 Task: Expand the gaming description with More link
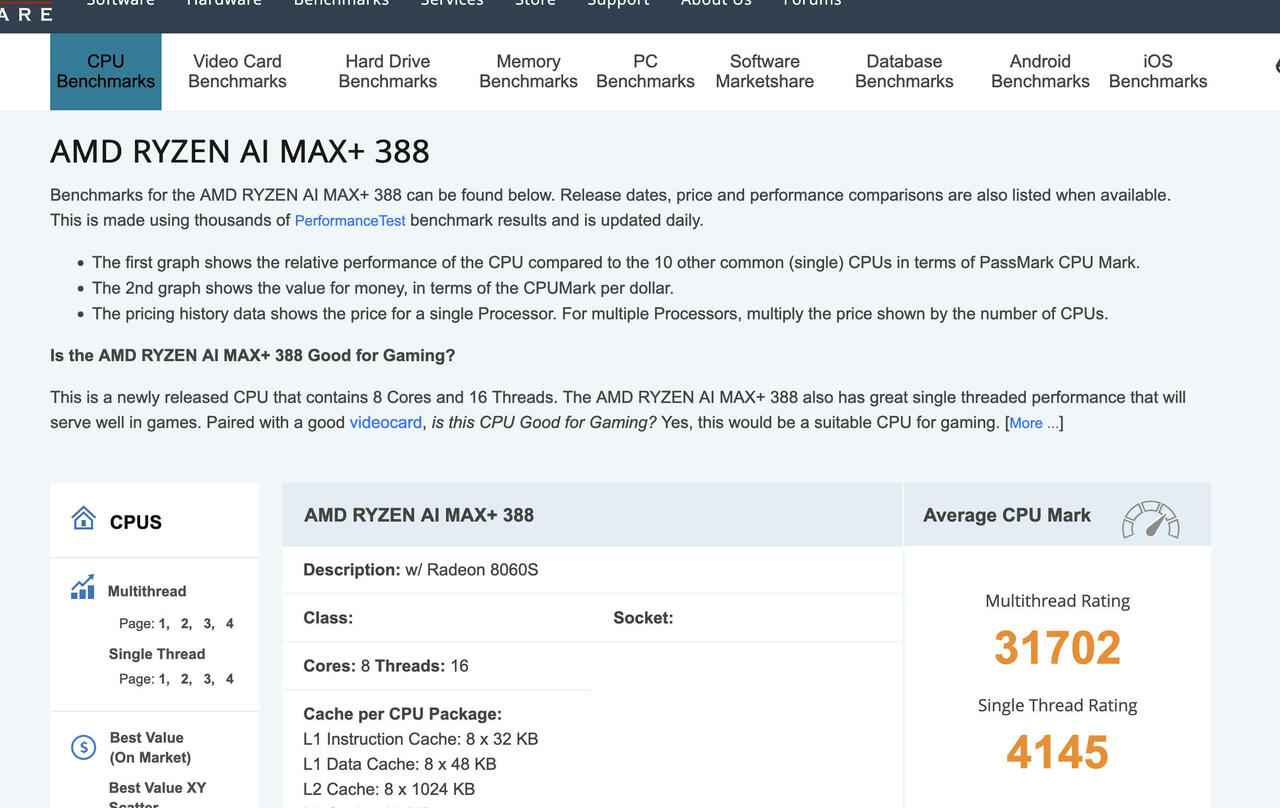point(1033,423)
